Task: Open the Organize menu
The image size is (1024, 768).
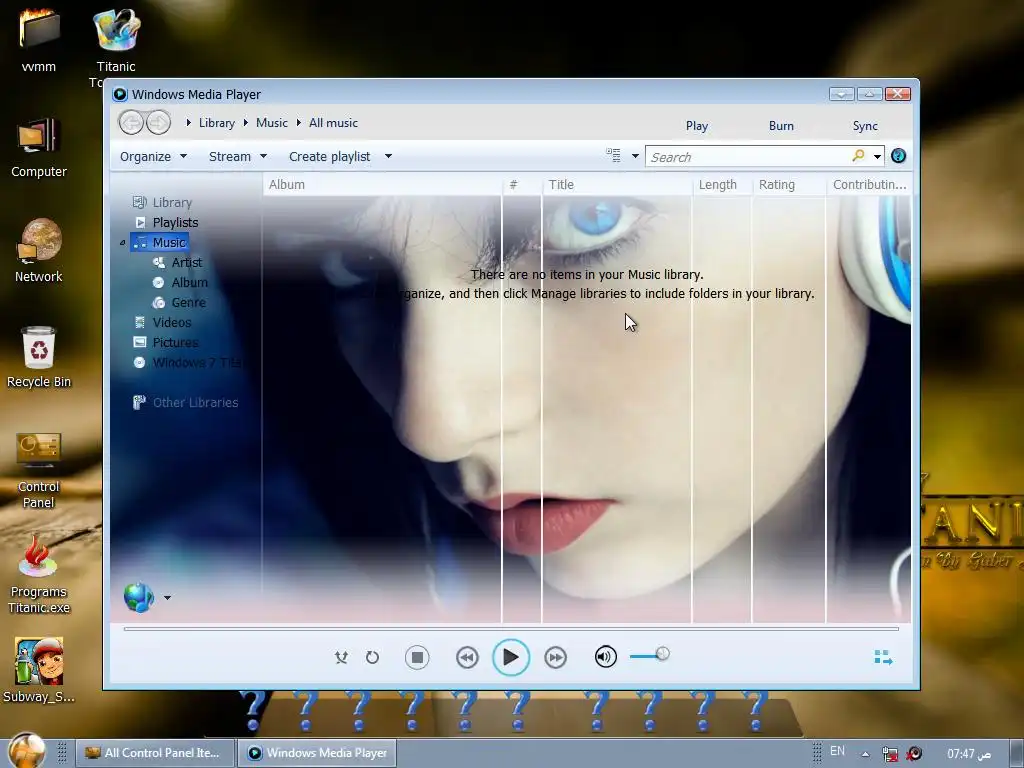Action: pos(153,156)
